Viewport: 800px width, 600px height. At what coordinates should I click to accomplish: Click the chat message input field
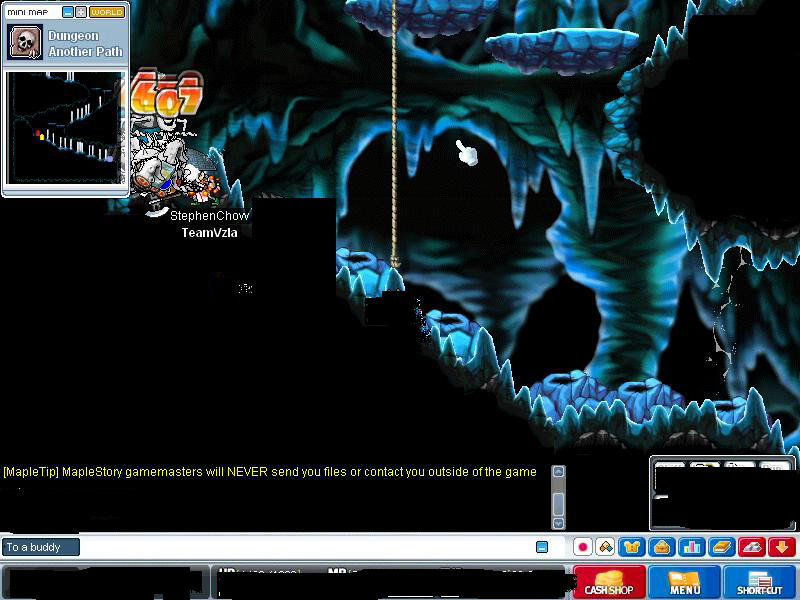pyautogui.click(x=306, y=547)
